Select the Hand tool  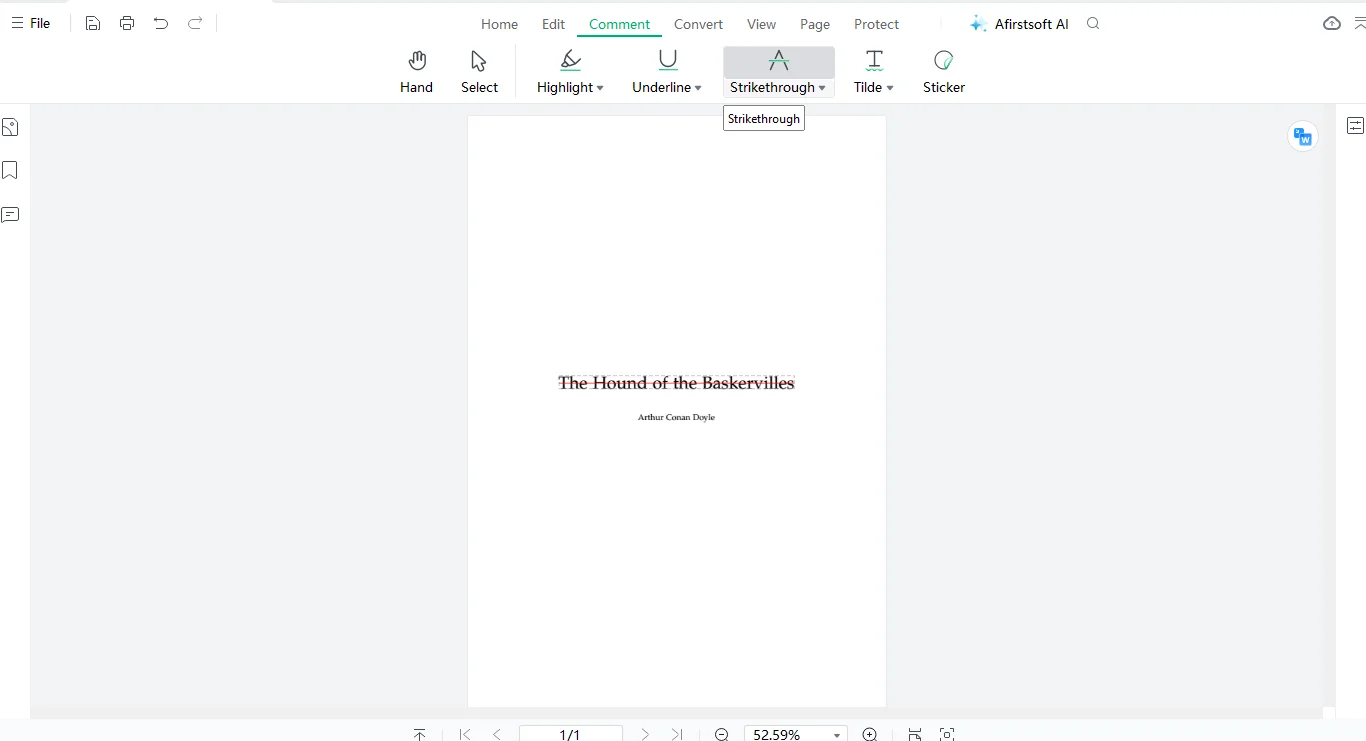pos(417,71)
